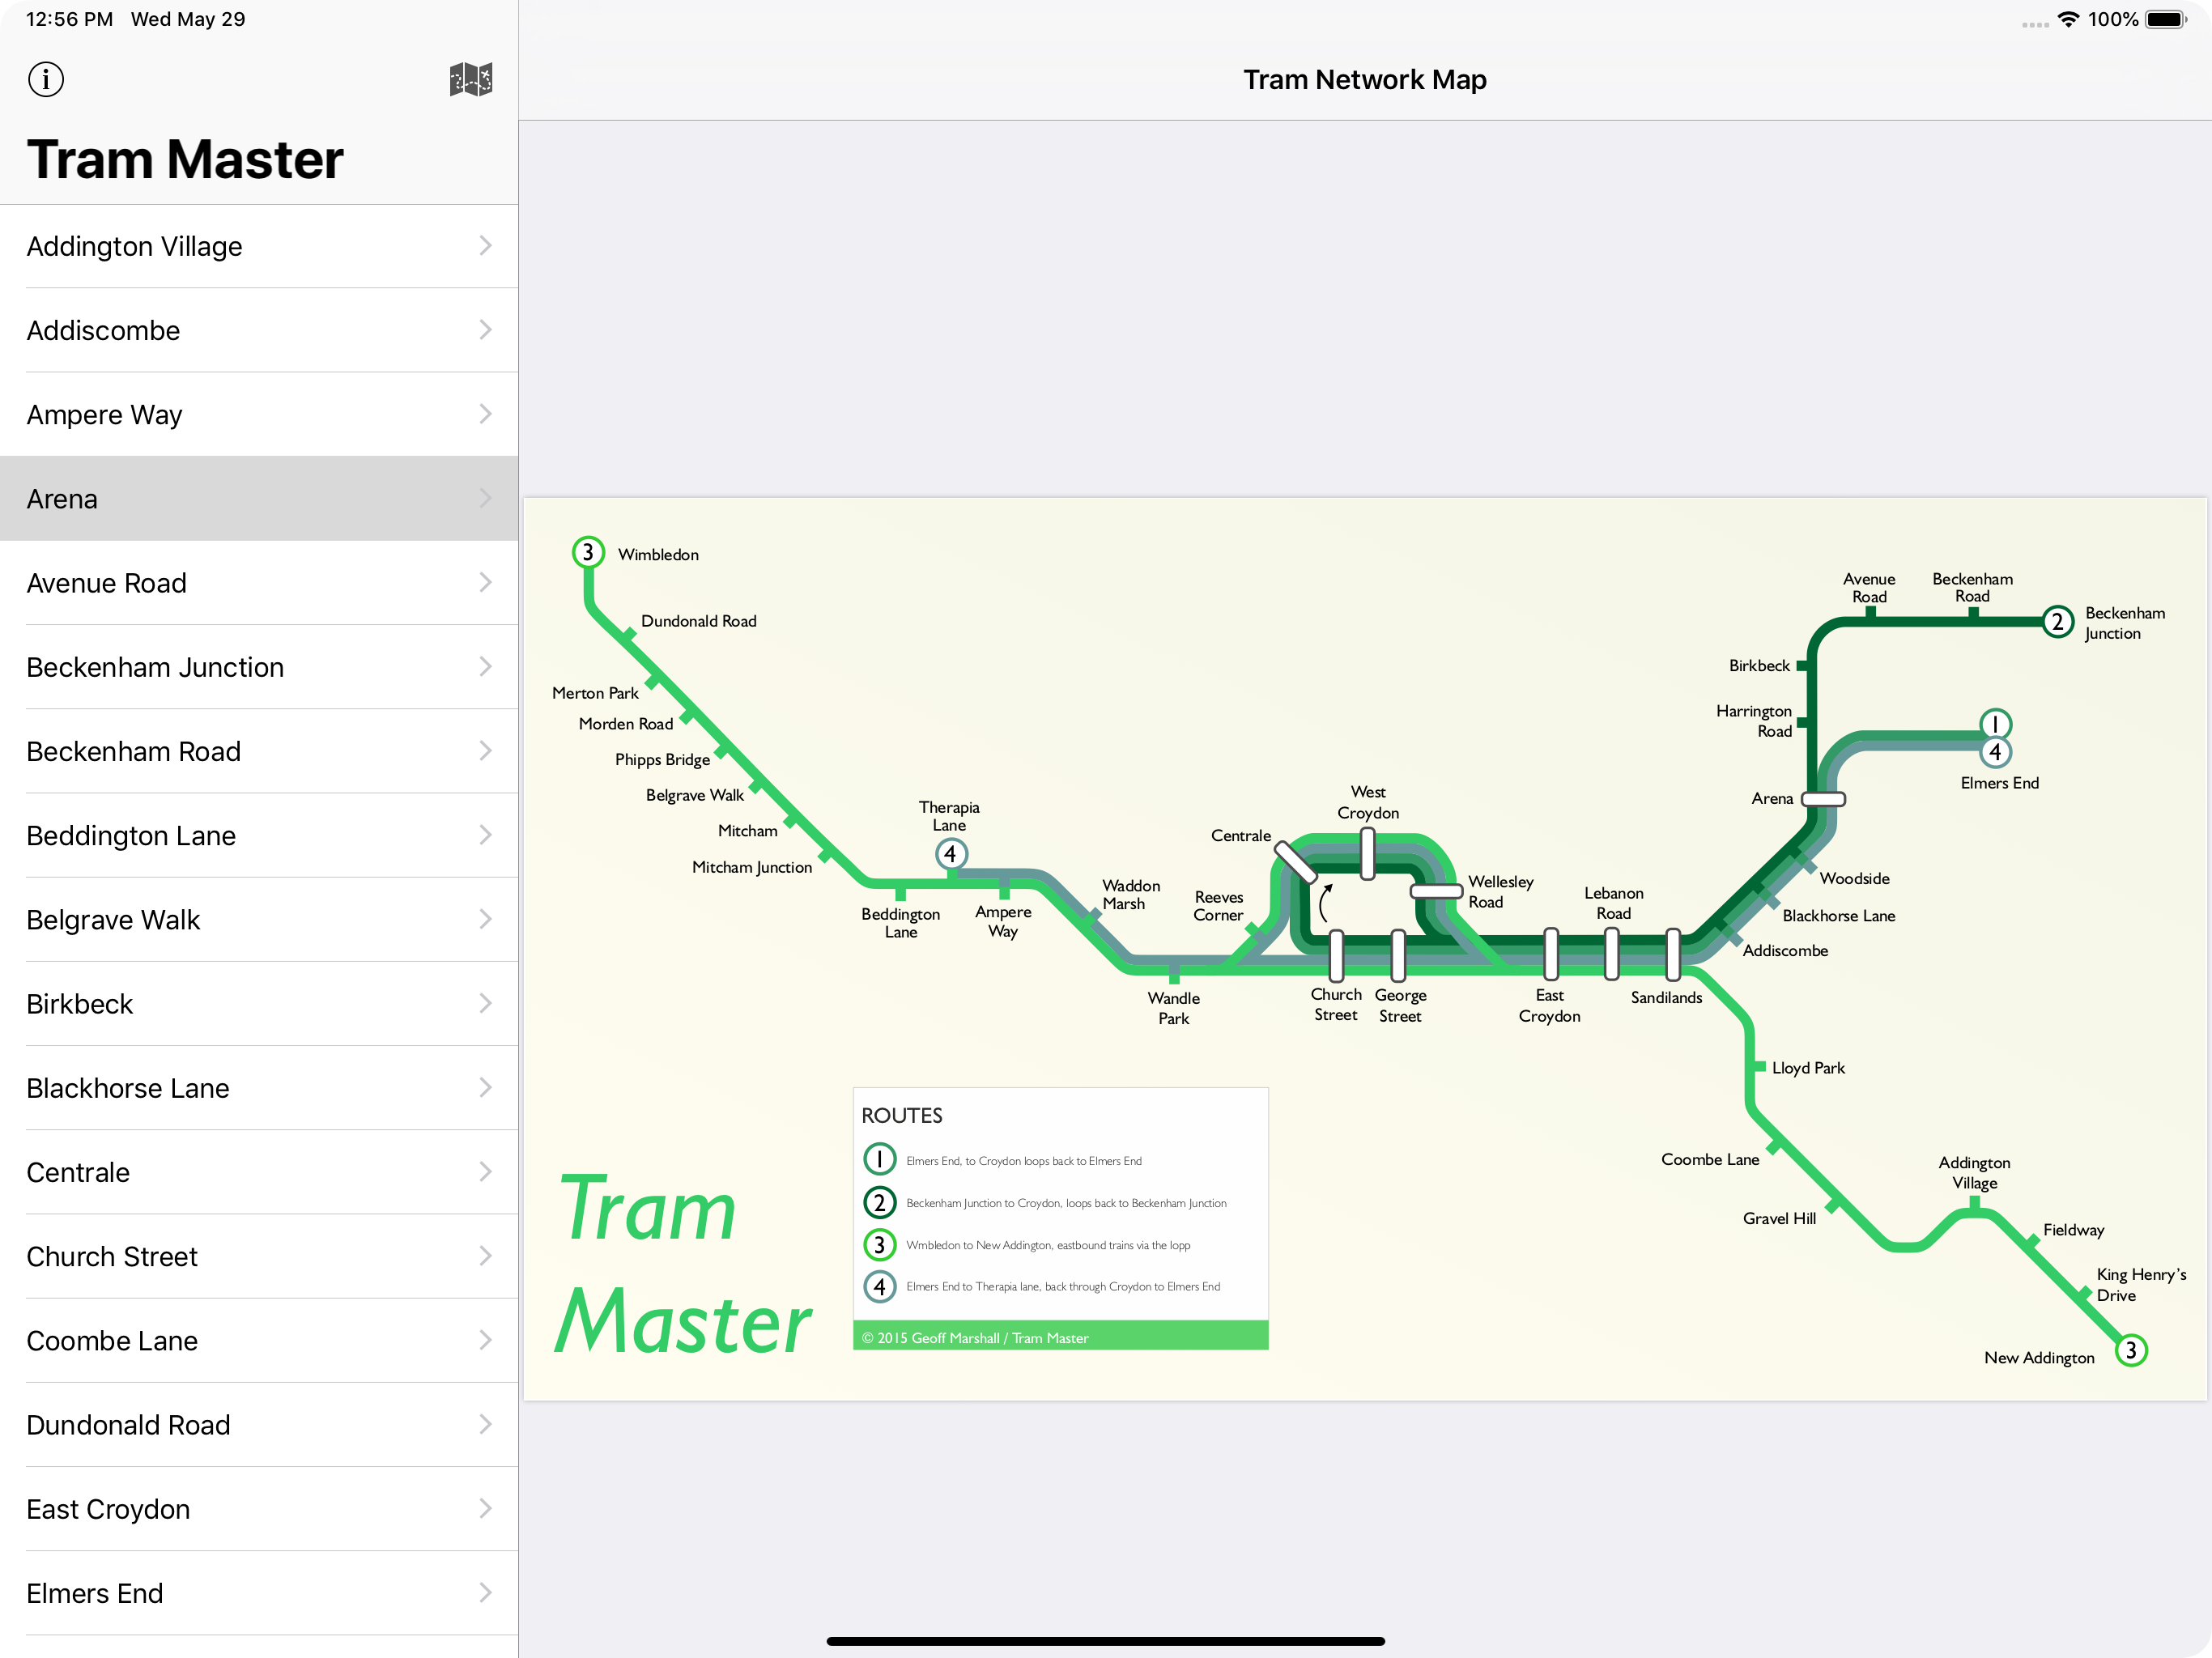The width and height of the screenshot is (2212, 1658).
Task: Click the Harrington Road label on map
Action: coord(1754,721)
